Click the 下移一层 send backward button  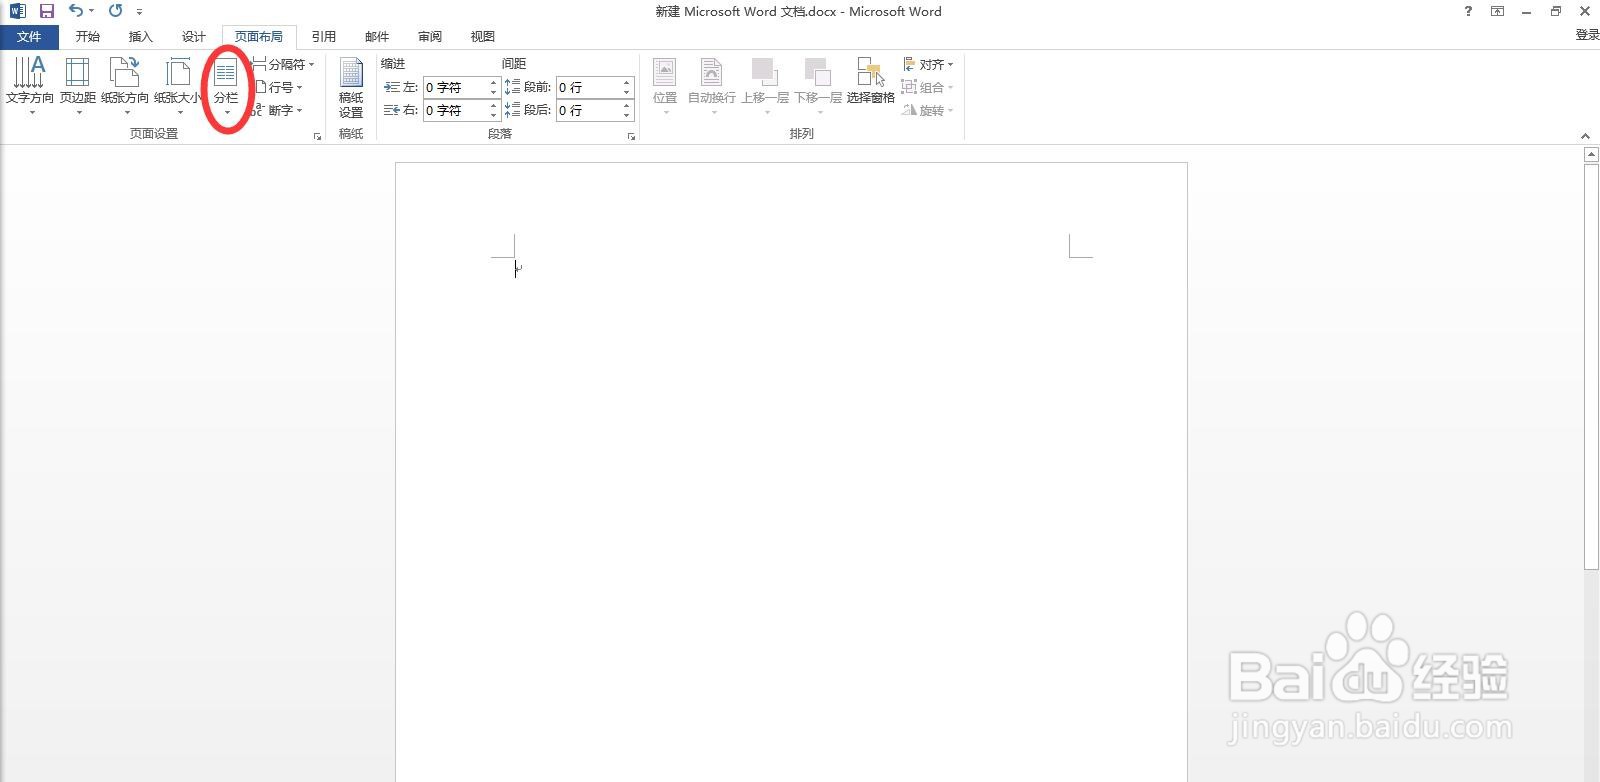coord(818,86)
